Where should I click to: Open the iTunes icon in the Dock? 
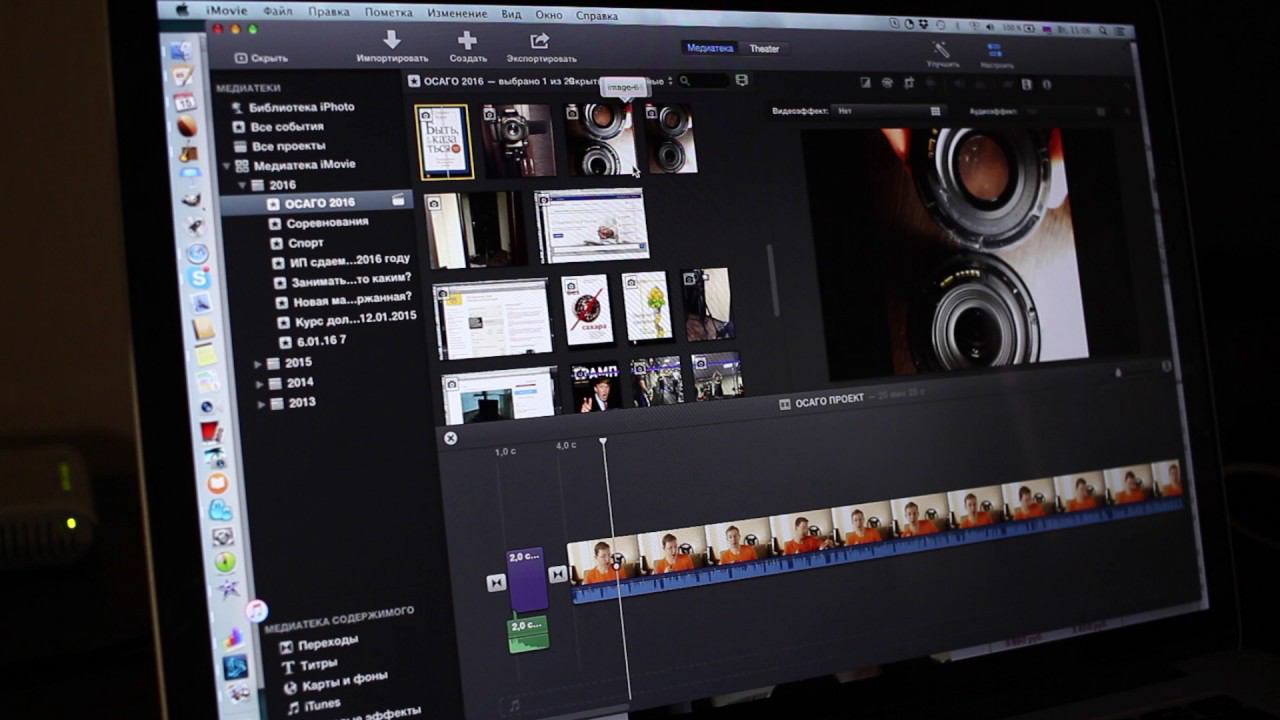[x=257, y=611]
